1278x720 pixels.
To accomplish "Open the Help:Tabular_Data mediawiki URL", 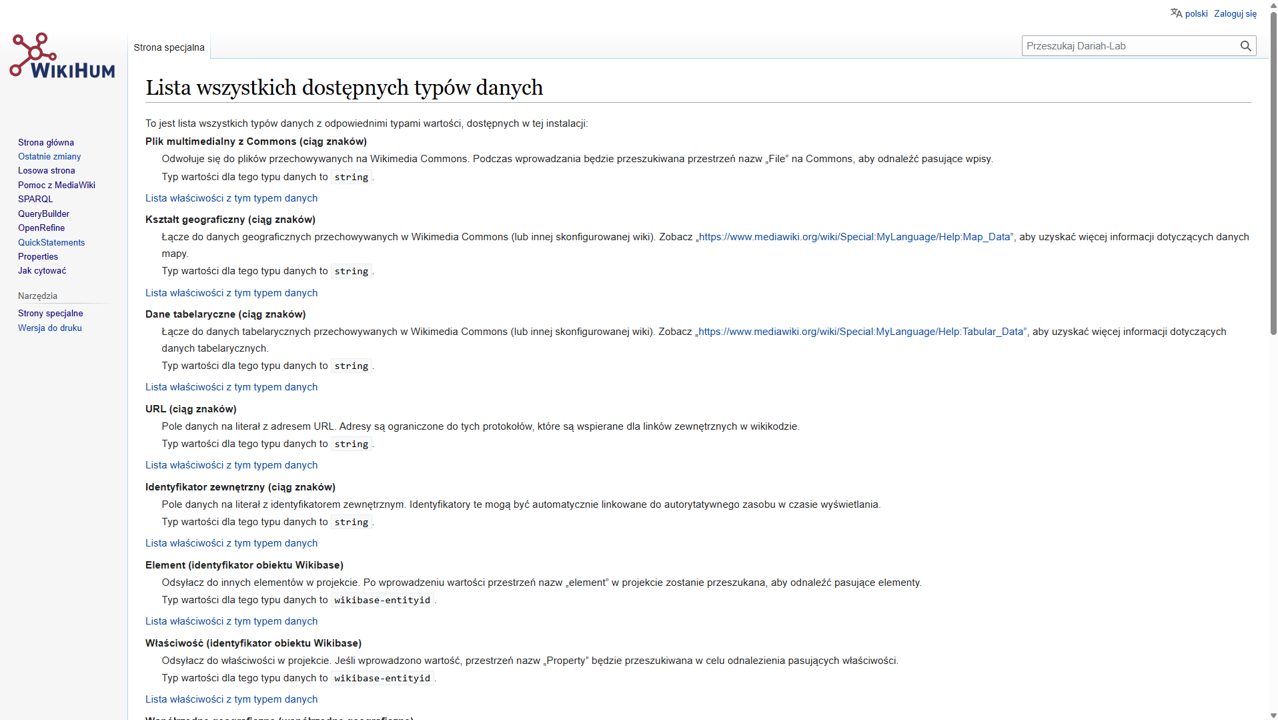I will (x=861, y=332).
